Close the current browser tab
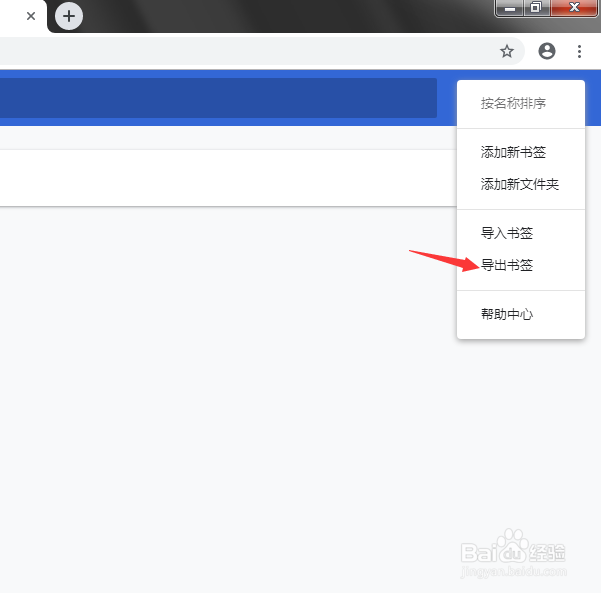 point(31,16)
